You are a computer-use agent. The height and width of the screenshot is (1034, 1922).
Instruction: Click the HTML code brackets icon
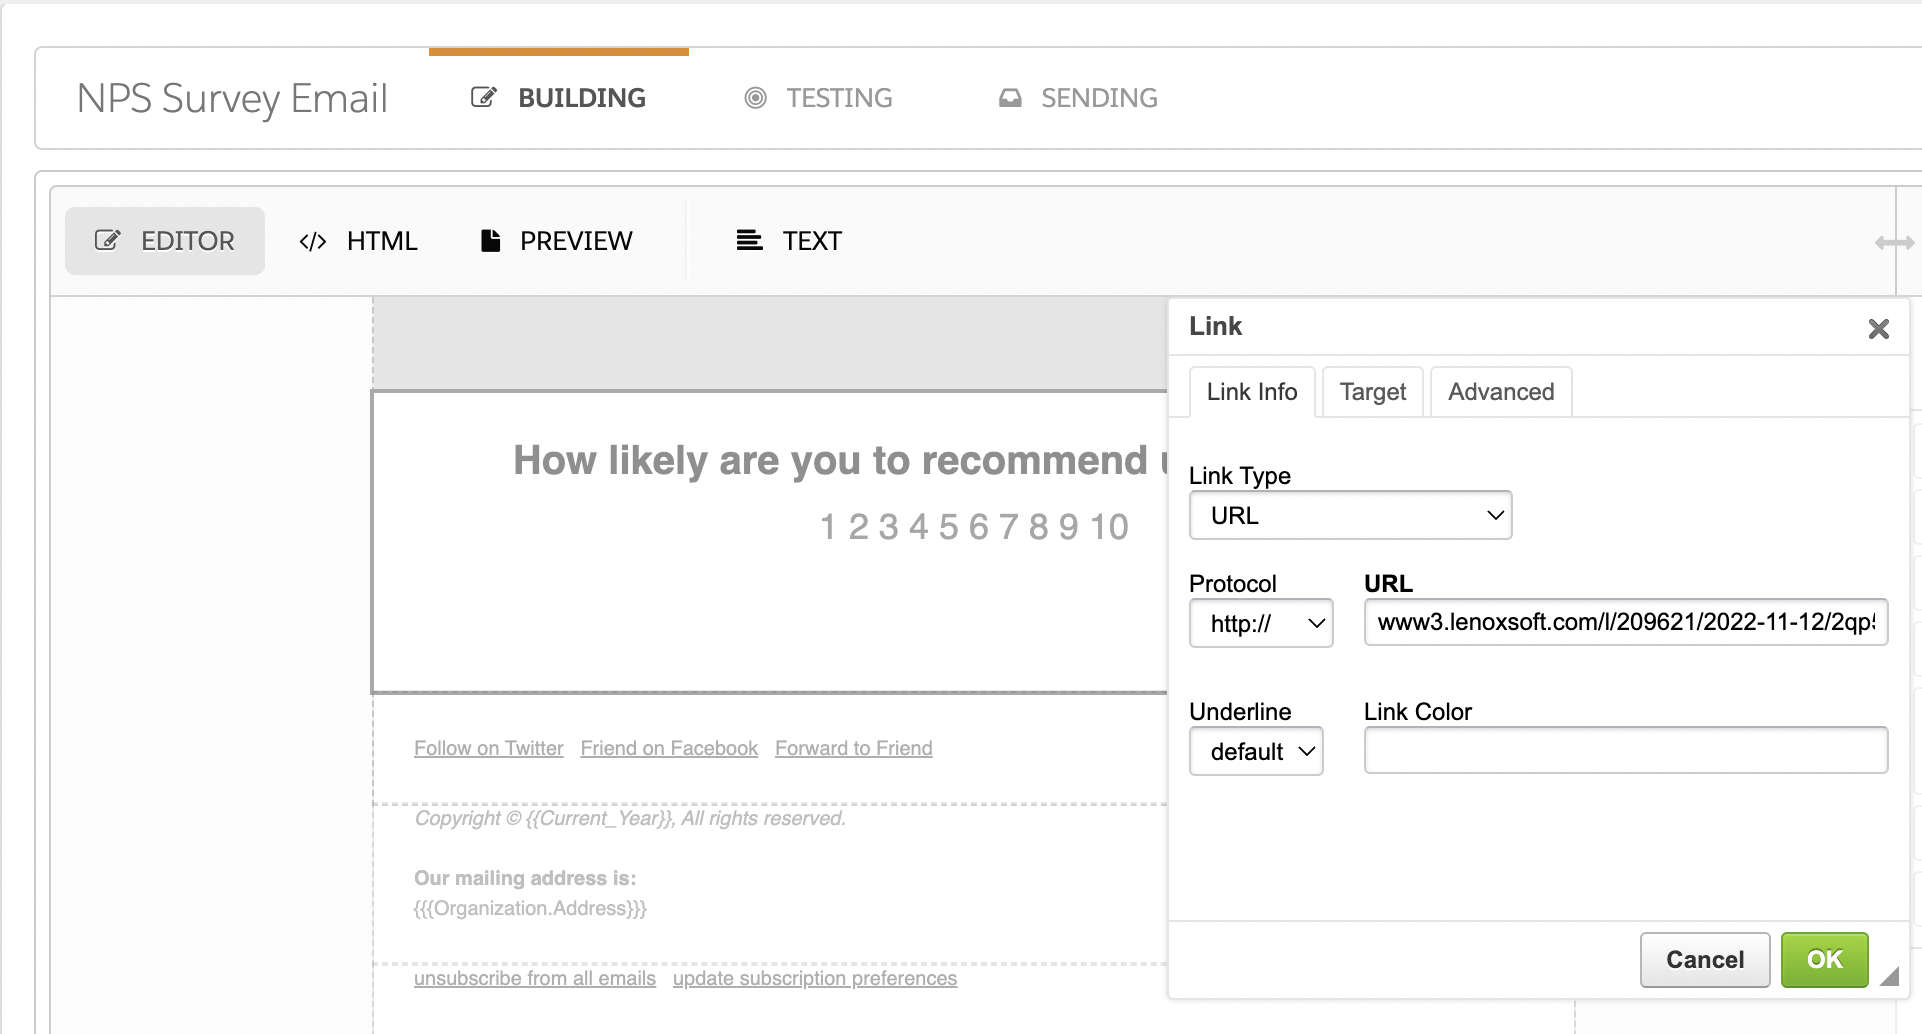pos(313,241)
